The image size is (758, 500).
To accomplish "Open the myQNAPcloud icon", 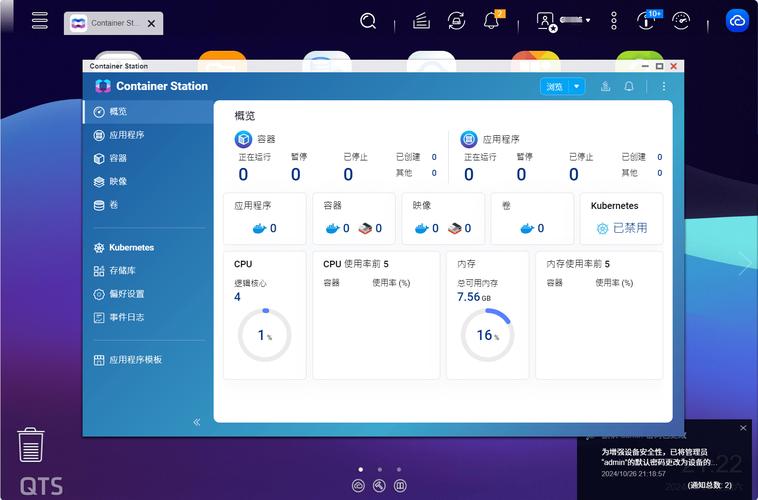I will [737, 21].
